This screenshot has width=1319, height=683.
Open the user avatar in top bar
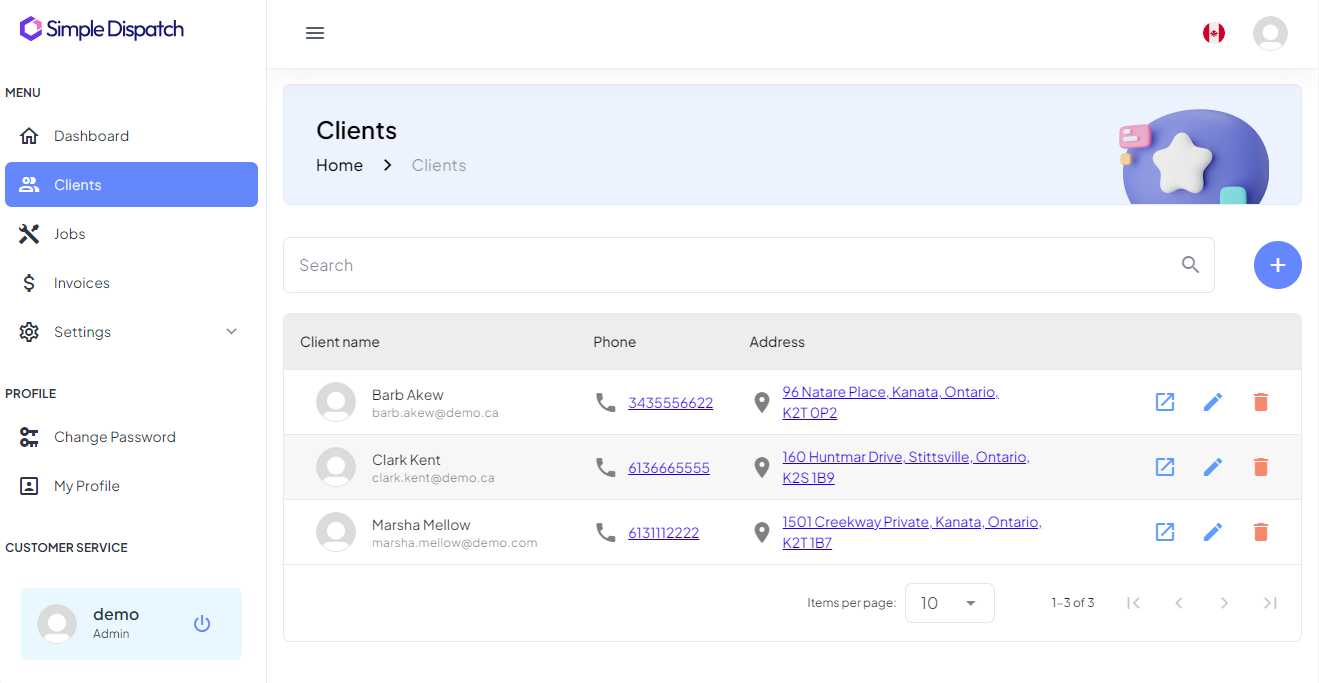pyautogui.click(x=1270, y=33)
